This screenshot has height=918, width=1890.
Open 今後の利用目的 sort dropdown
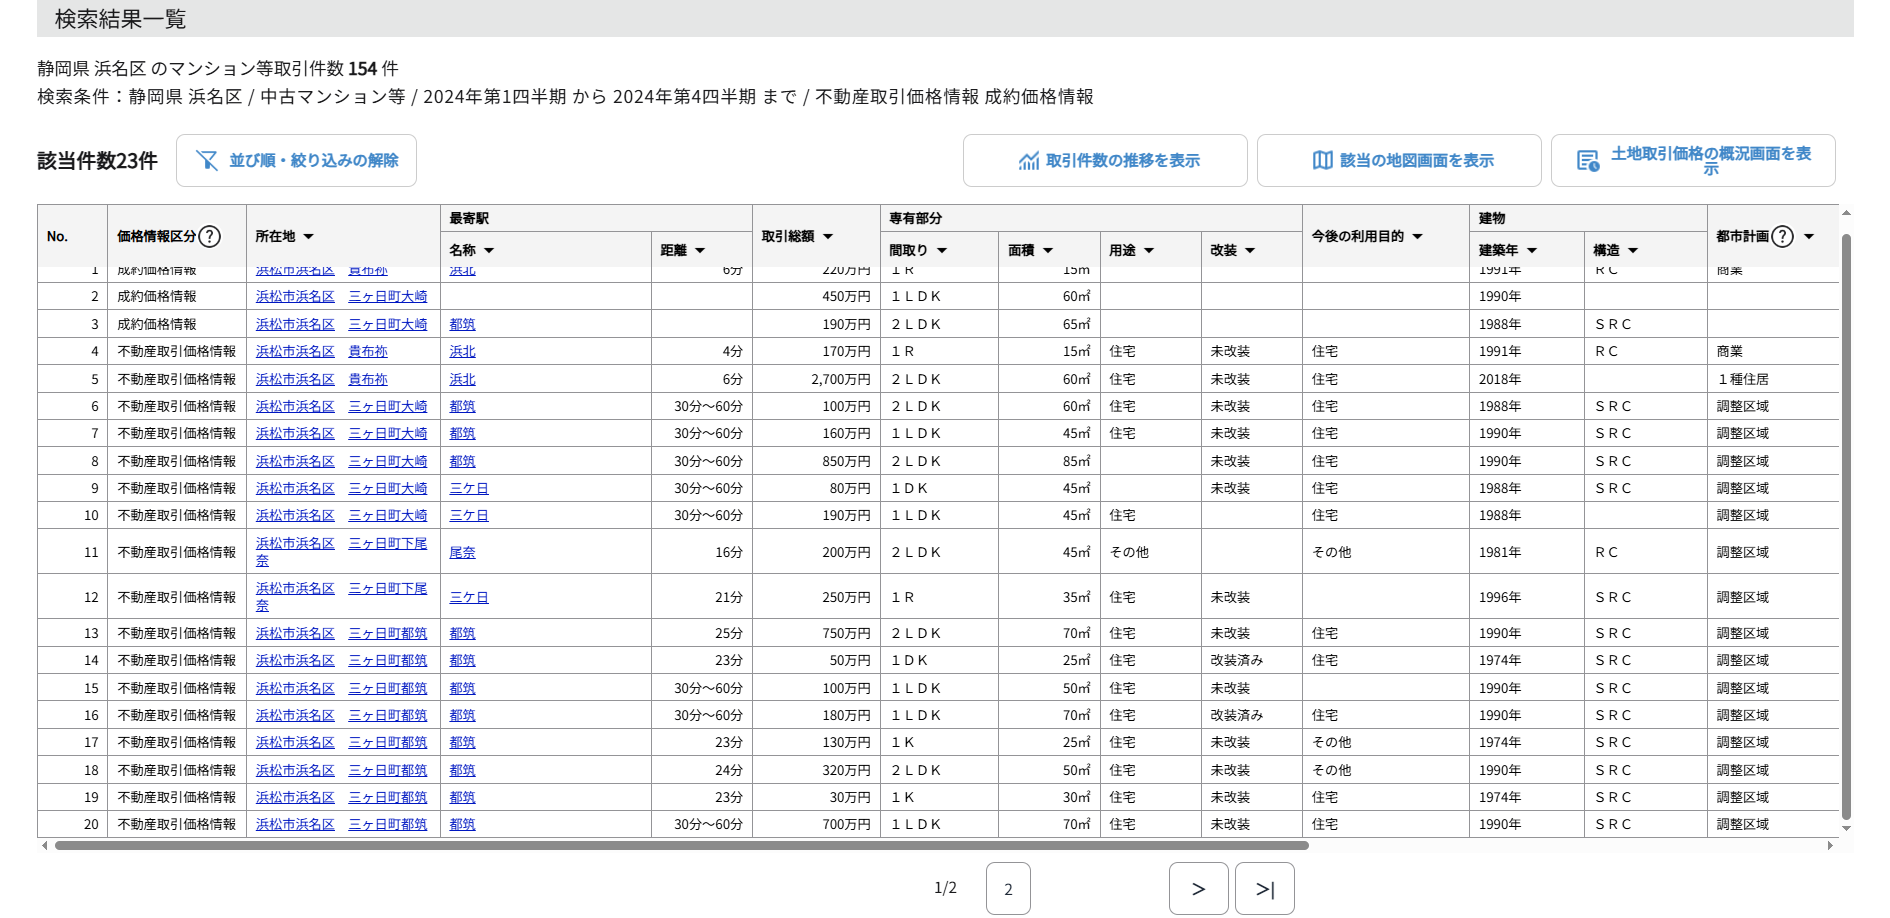tap(1417, 237)
